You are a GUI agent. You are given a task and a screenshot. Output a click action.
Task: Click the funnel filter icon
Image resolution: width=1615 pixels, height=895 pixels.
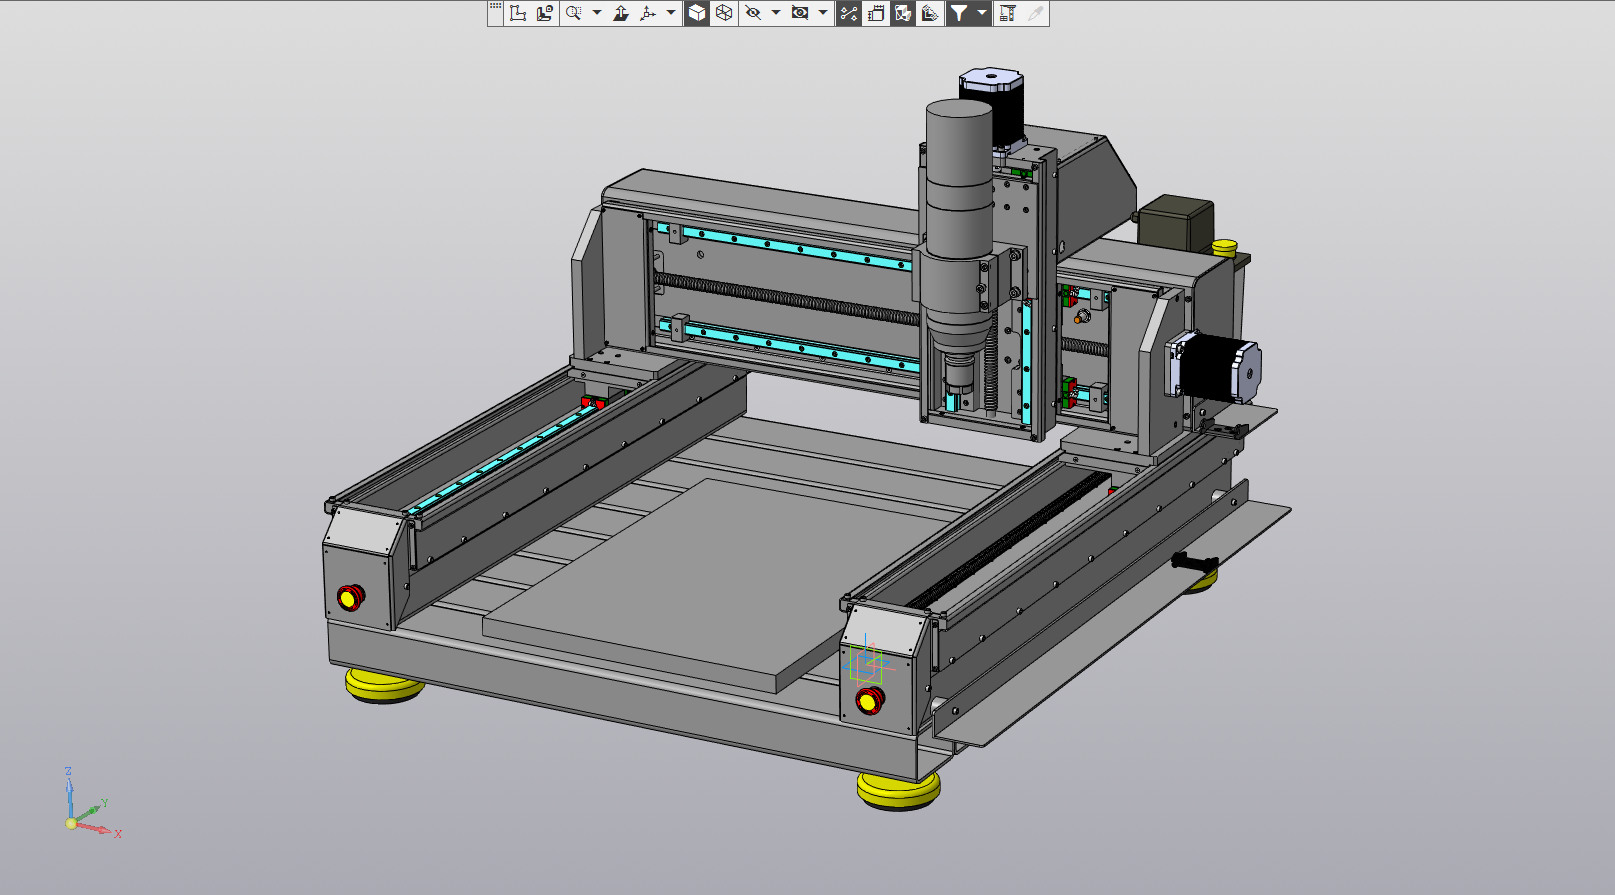click(959, 13)
